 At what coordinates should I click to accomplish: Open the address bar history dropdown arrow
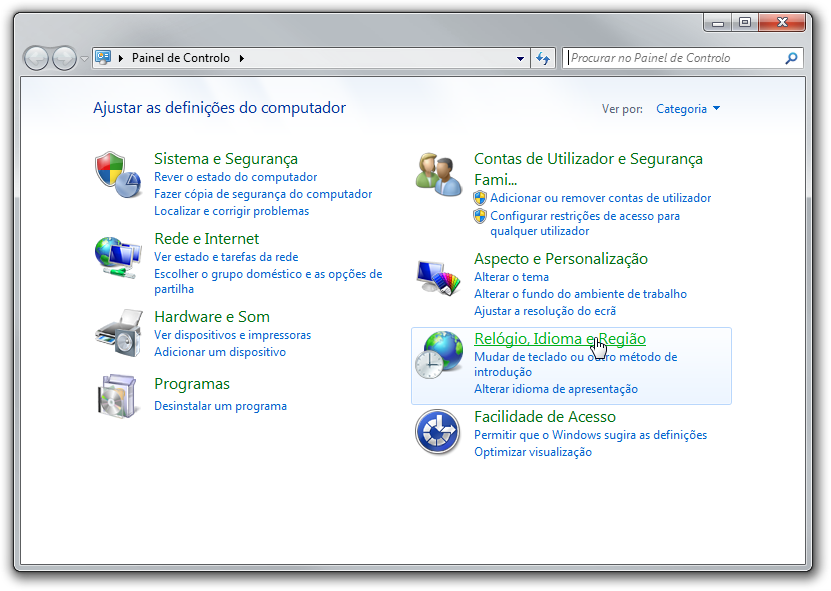tap(521, 58)
